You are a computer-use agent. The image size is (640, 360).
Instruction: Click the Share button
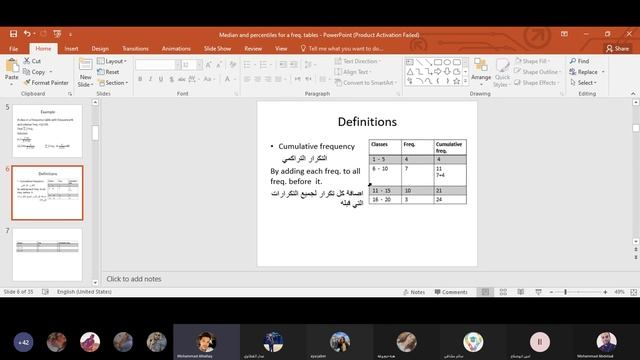click(618, 49)
